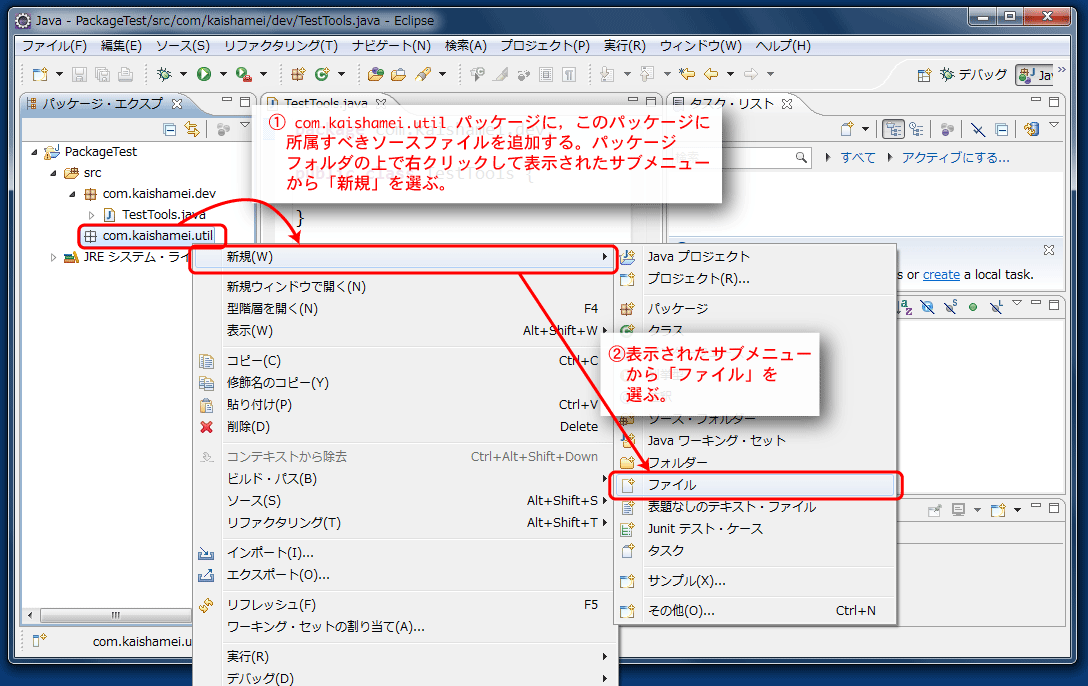The height and width of the screenshot is (686, 1088).
Task: Click the アクティブにする... link
Action: [955, 157]
